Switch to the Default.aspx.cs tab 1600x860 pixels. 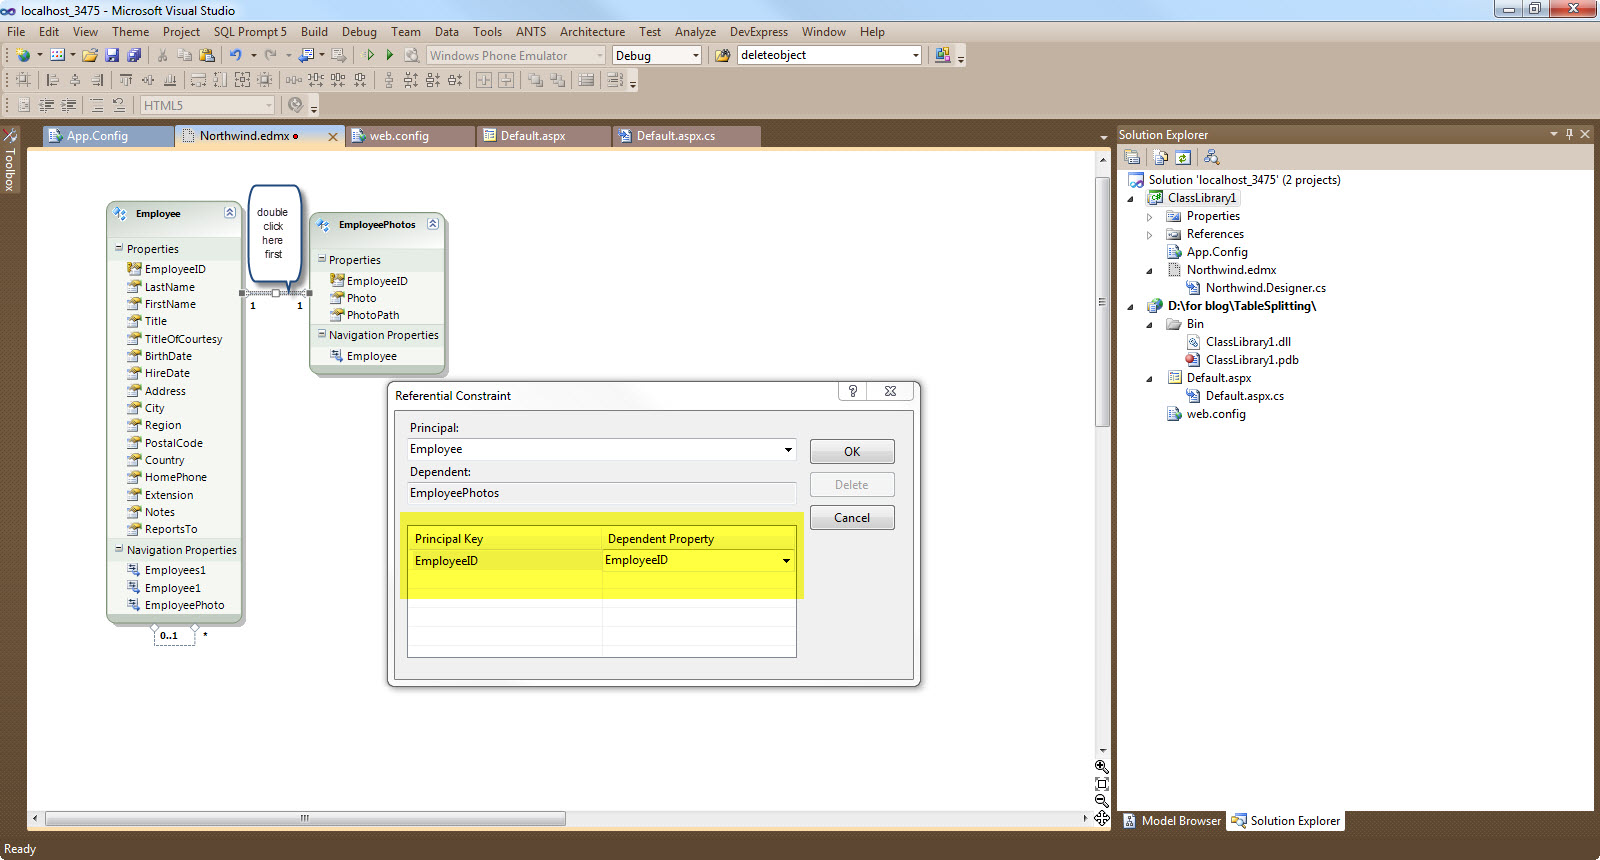[686, 136]
